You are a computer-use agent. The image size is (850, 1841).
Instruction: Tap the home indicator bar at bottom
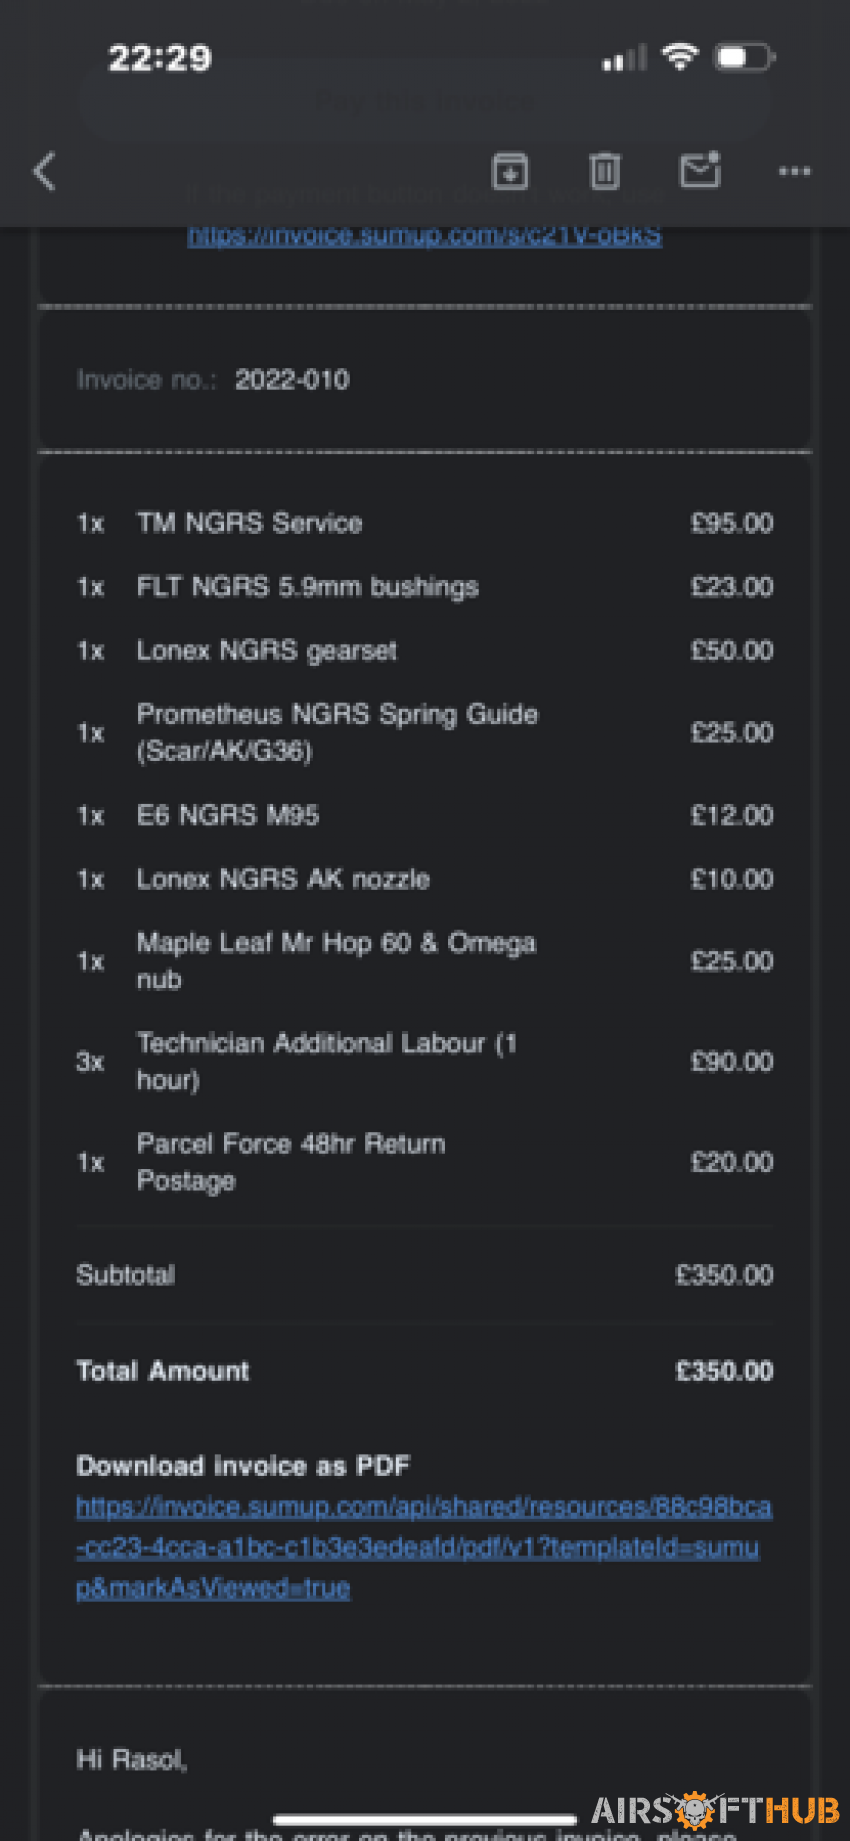pos(425,1819)
